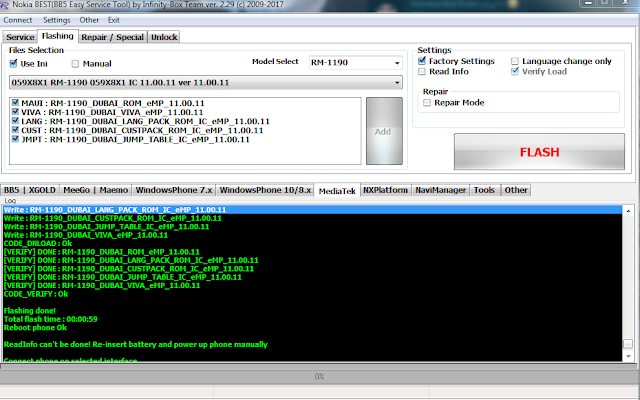Open the Settings menu
This screenshot has height=400, width=640.
pyautogui.click(x=57, y=20)
